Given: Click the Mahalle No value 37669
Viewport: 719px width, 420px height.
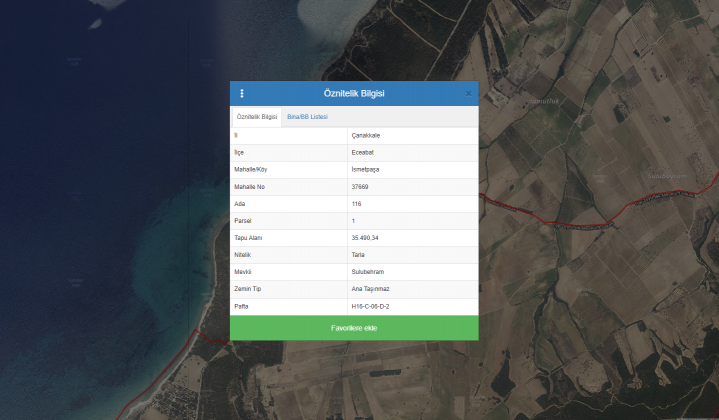Looking at the screenshot, I should pyautogui.click(x=360, y=186).
